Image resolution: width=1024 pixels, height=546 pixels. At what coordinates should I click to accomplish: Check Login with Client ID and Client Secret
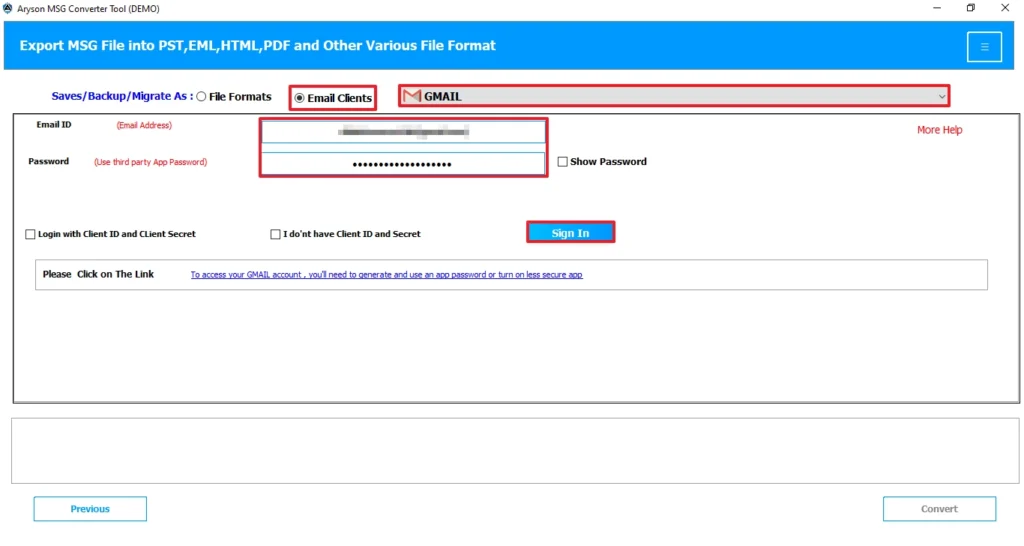click(30, 234)
